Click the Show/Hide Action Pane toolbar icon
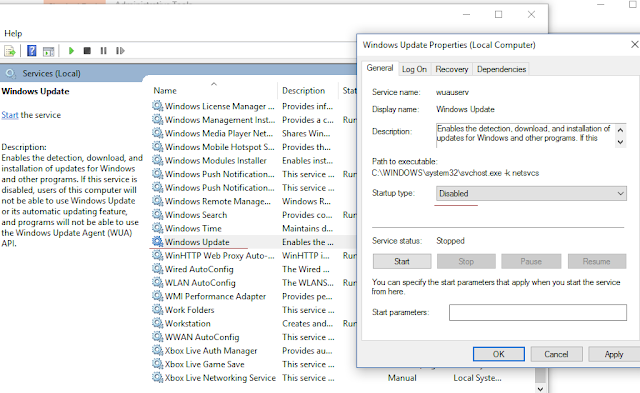The height and width of the screenshot is (393, 640). (49, 51)
